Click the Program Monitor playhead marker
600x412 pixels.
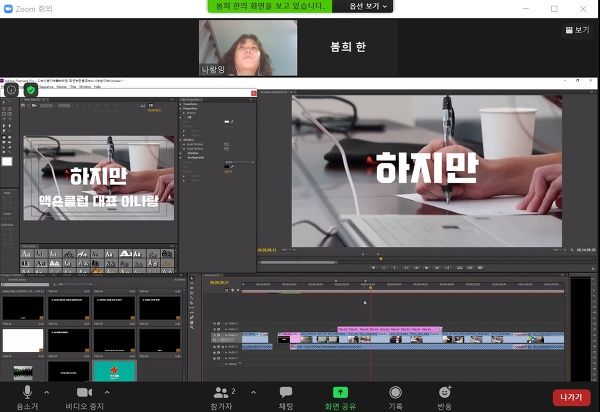[x=381, y=259]
